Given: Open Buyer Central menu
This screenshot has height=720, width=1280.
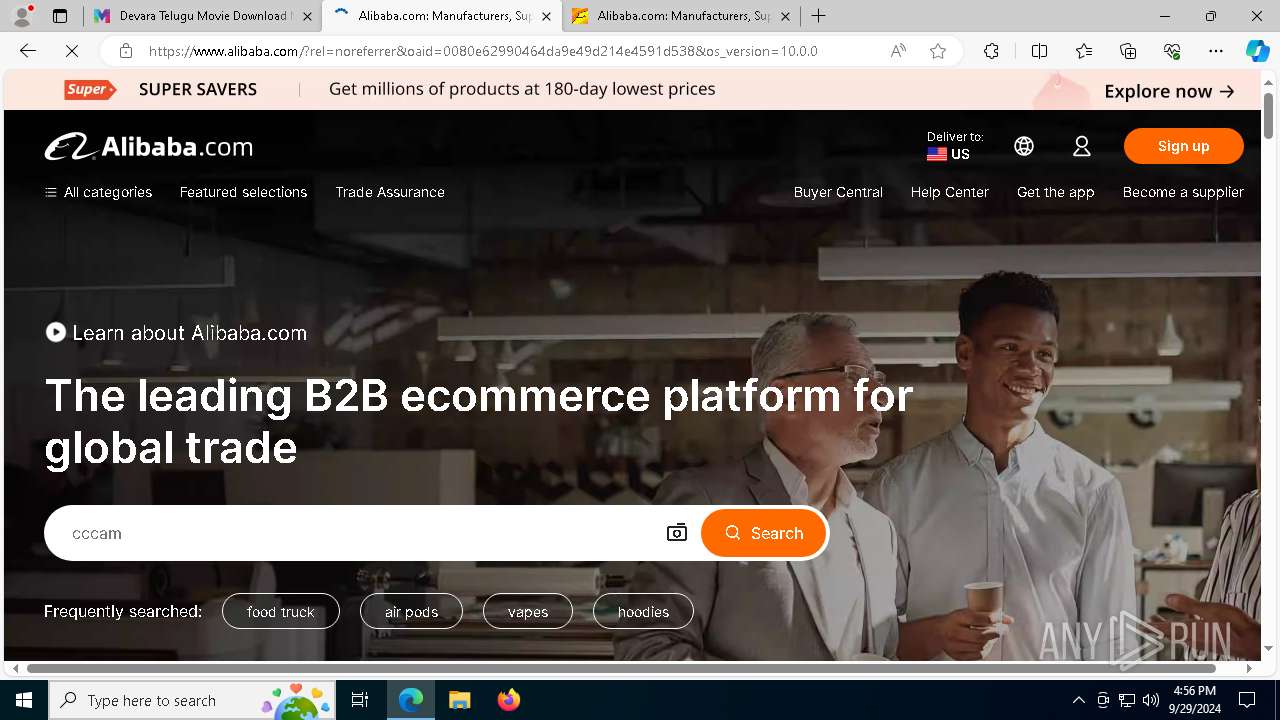Looking at the screenshot, I should click(x=838, y=192).
